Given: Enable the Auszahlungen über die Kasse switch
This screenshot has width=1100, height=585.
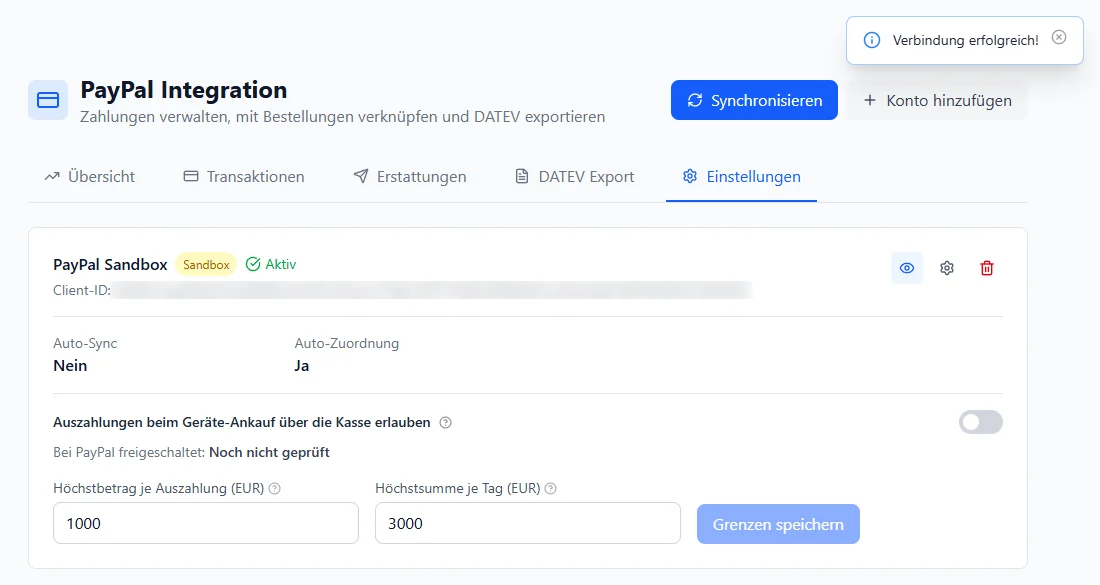Looking at the screenshot, I should click(981, 422).
